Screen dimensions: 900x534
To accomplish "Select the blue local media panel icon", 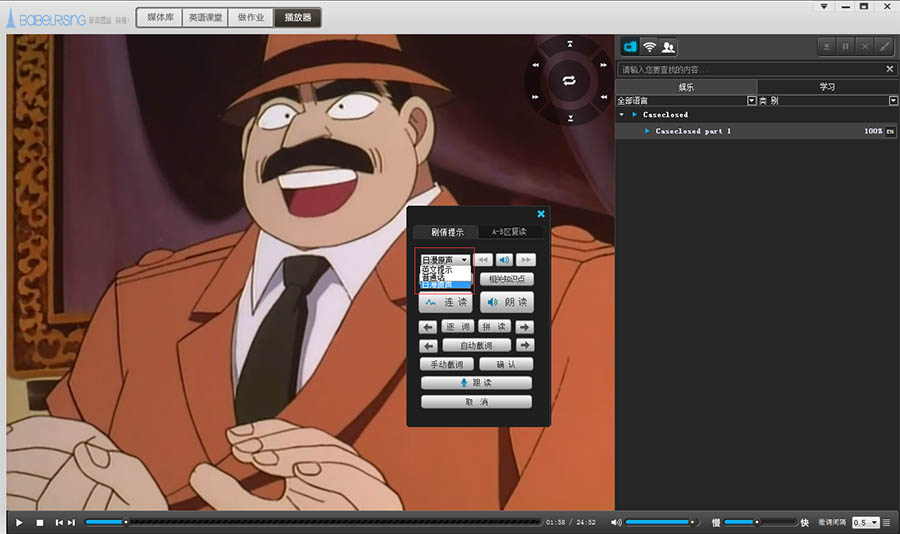I will pyautogui.click(x=630, y=47).
